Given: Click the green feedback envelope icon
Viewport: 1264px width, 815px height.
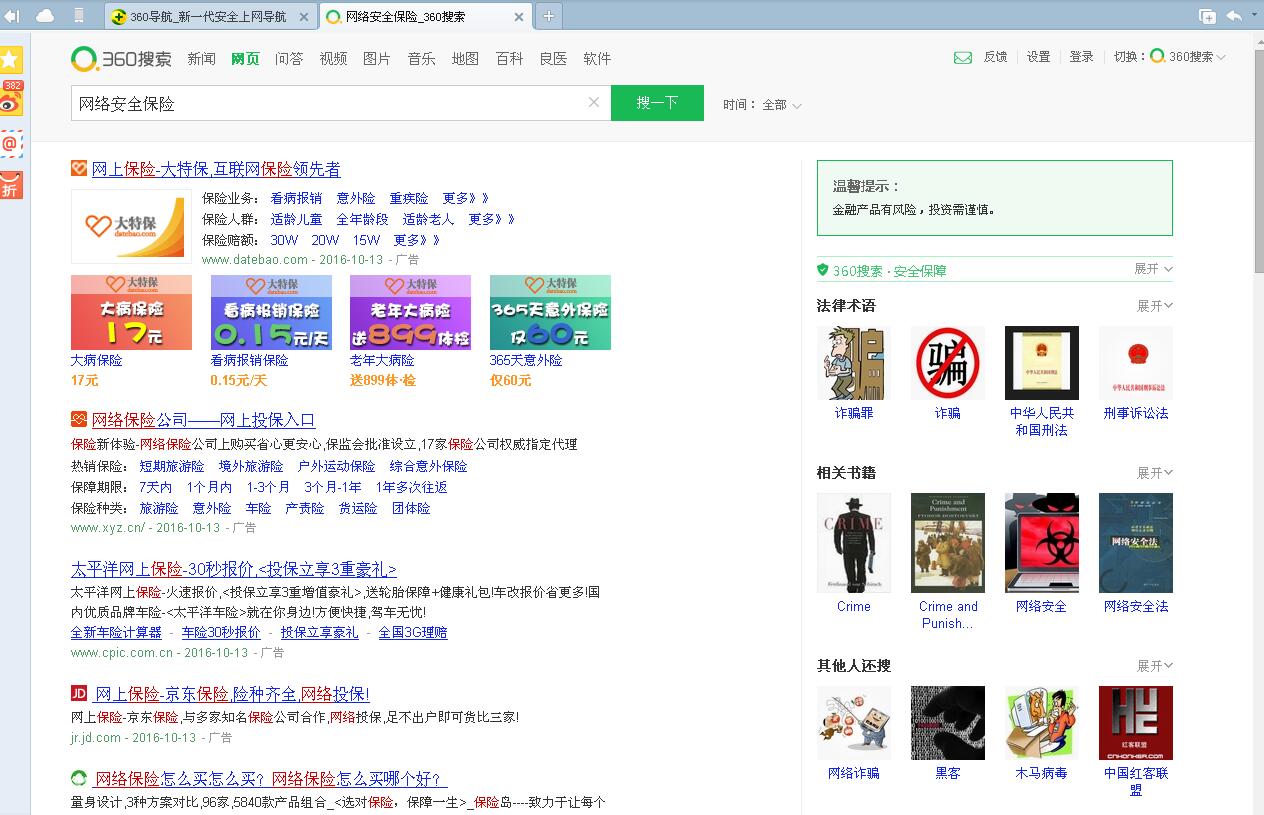Looking at the screenshot, I should click(x=963, y=57).
